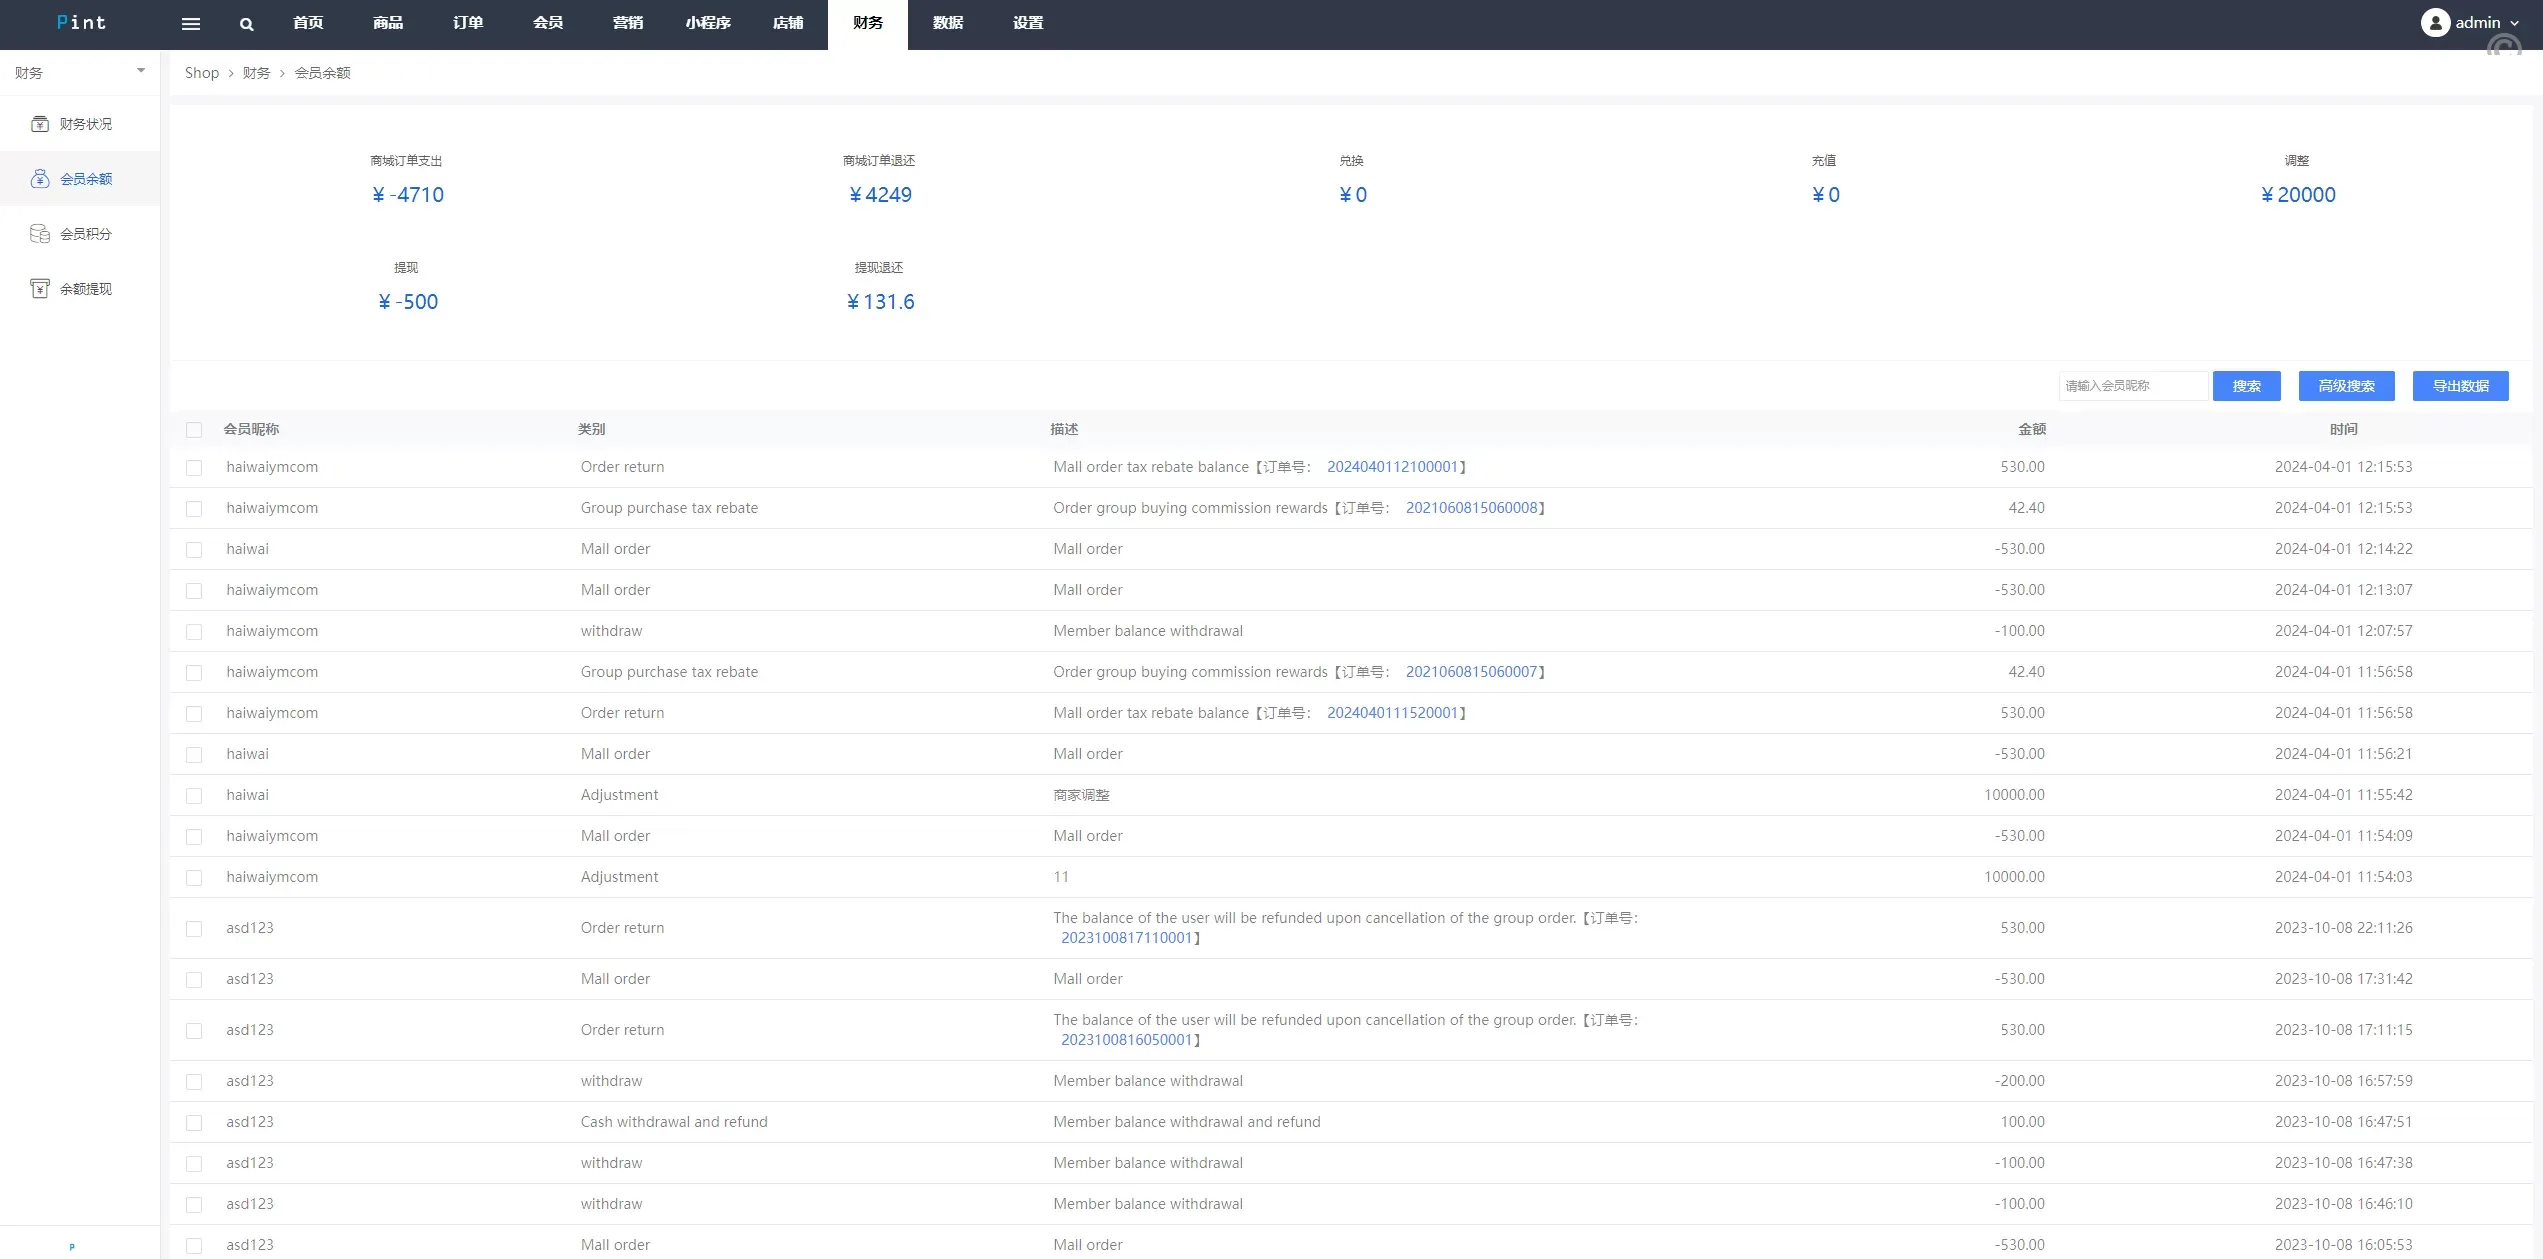The height and width of the screenshot is (1259, 2543).
Task: Click the Pint logo
Action: point(81,22)
